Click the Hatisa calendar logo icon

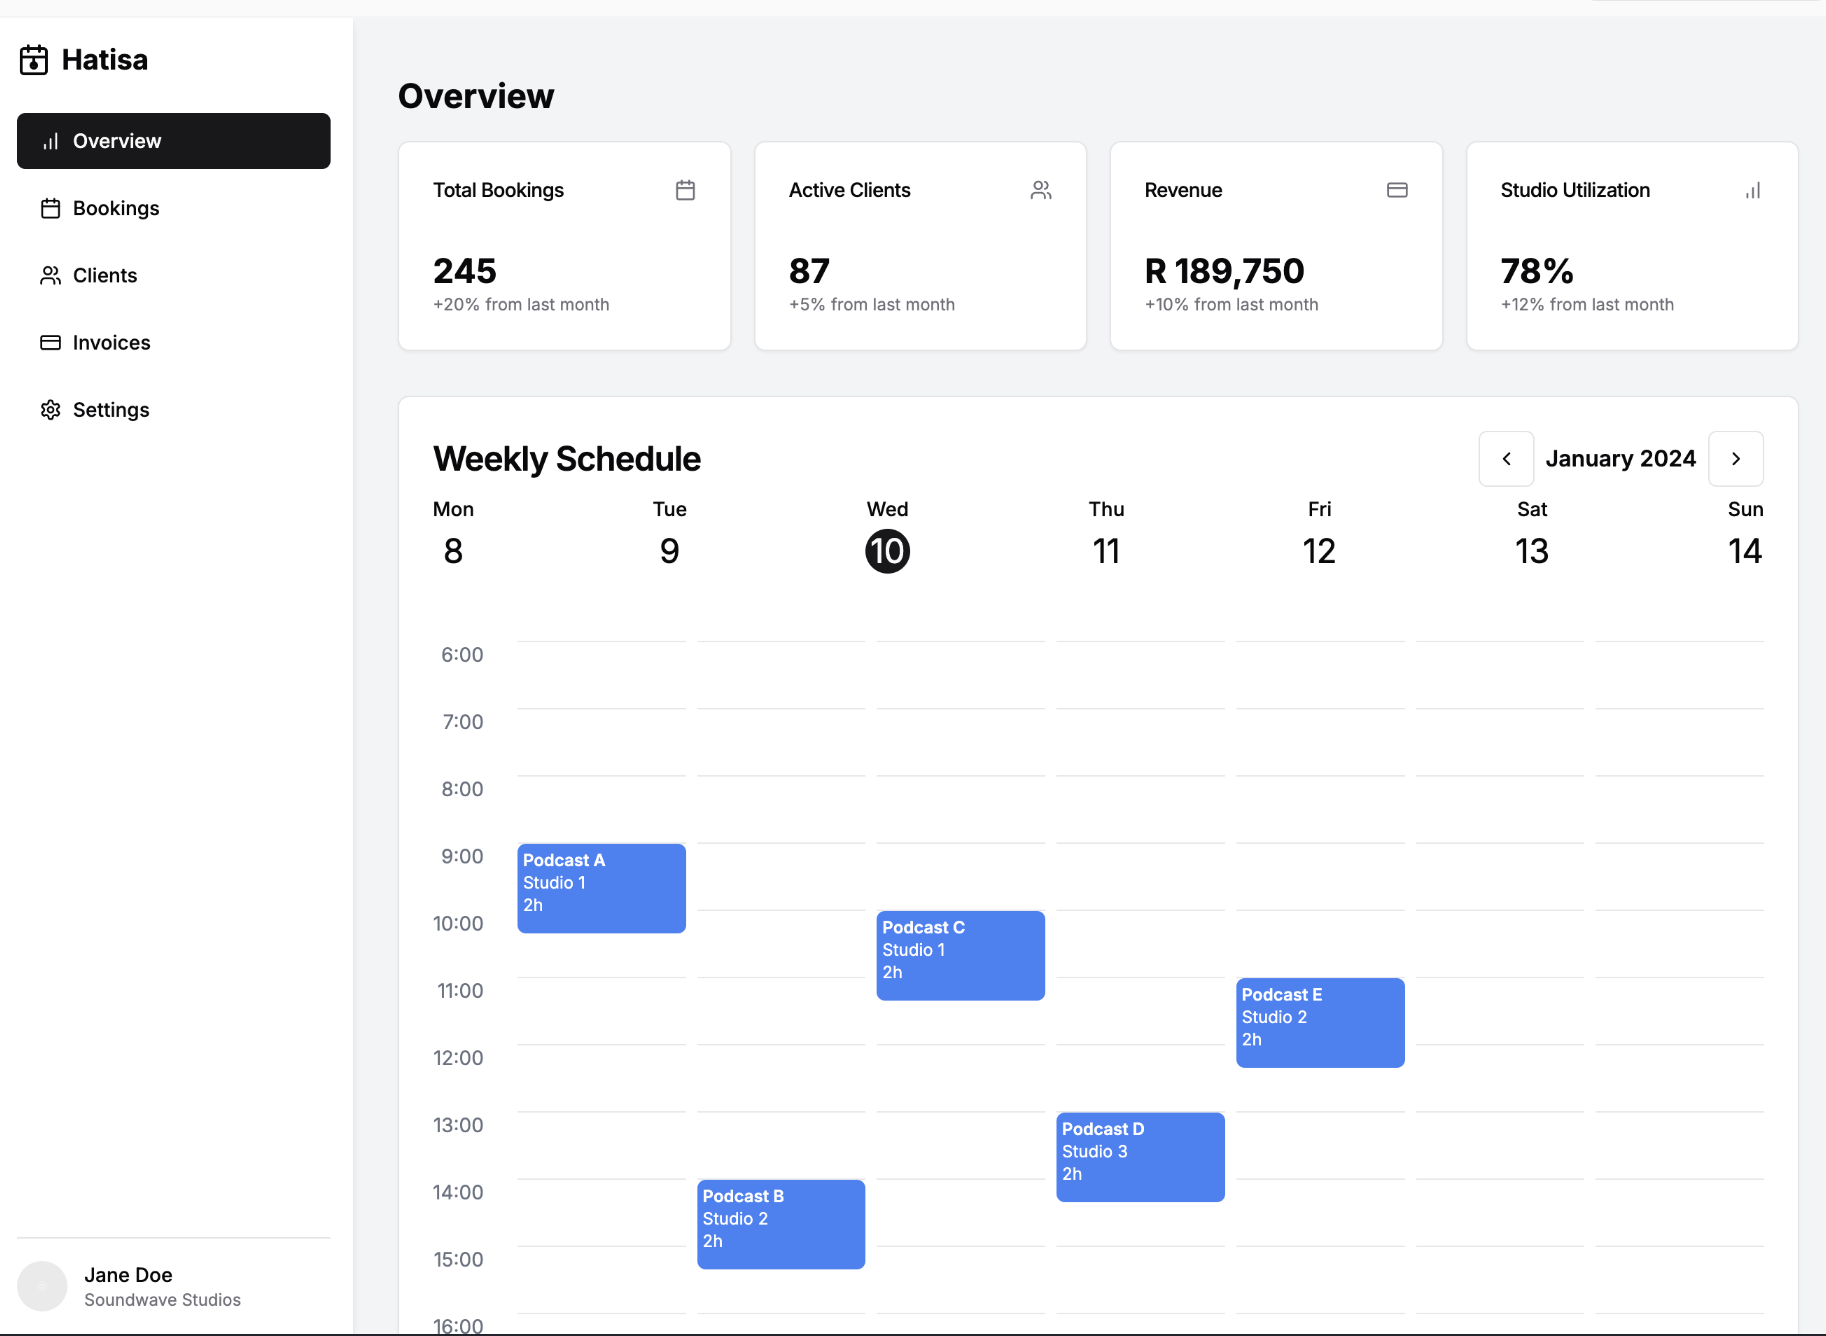click(x=34, y=60)
